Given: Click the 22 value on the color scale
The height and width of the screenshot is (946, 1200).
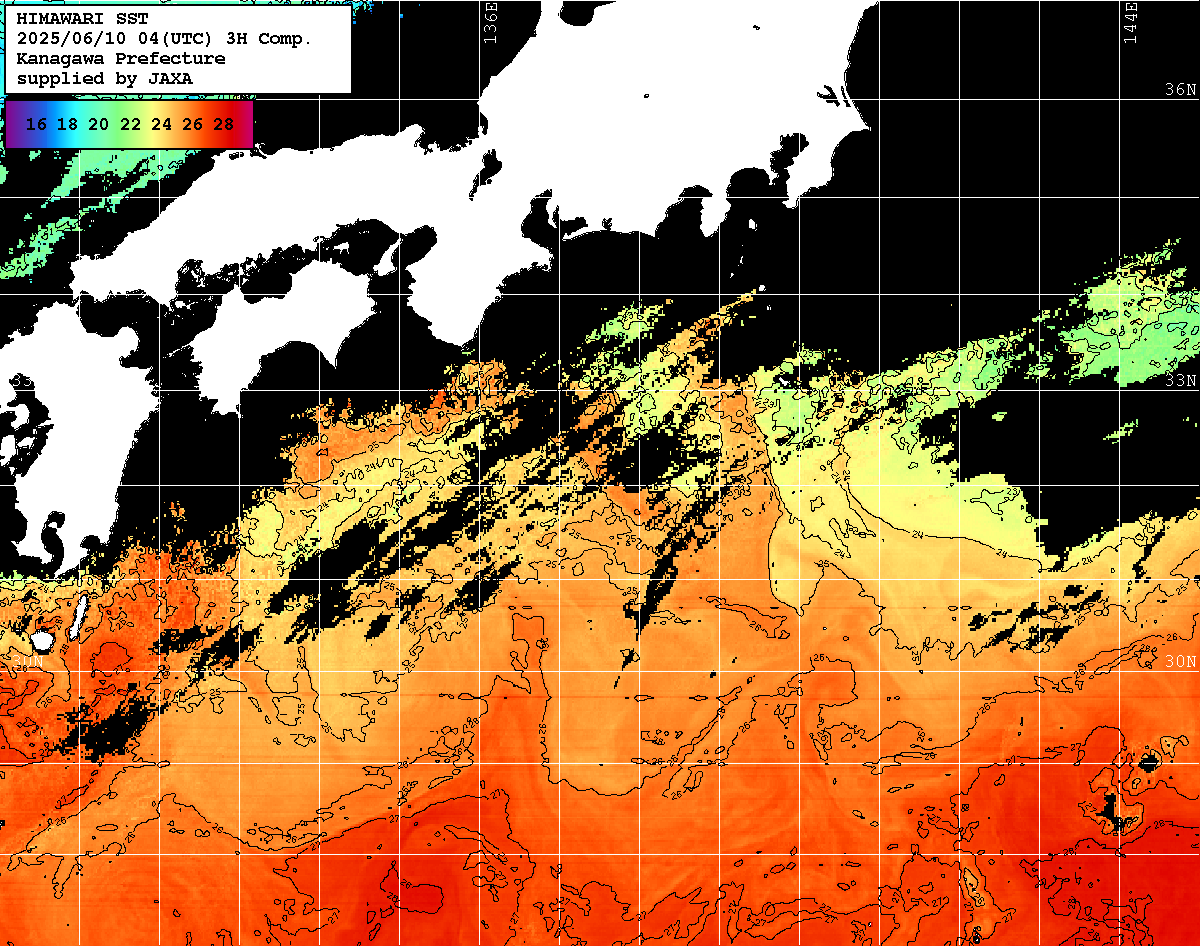Looking at the screenshot, I should click(x=130, y=124).
